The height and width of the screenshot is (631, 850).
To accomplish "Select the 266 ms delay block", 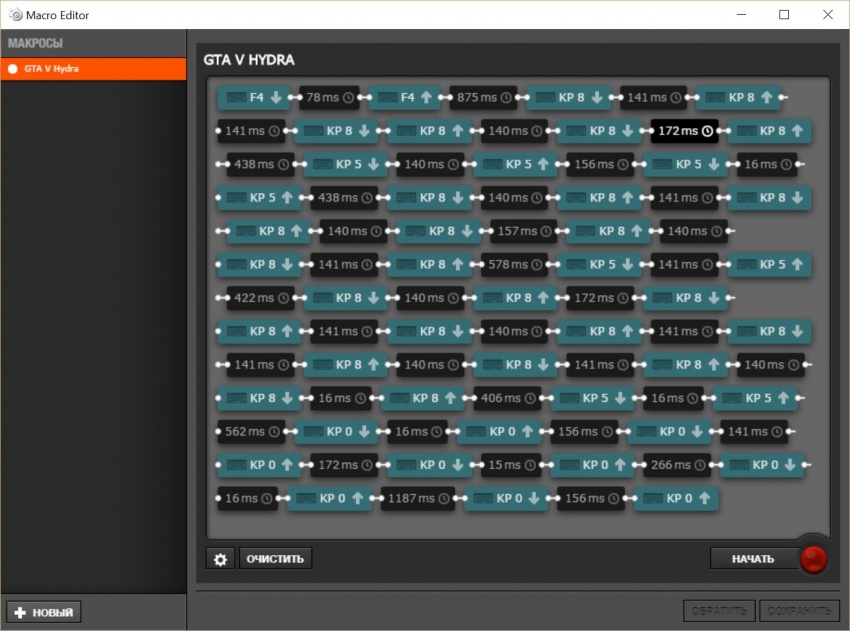I will coord(678,465).
